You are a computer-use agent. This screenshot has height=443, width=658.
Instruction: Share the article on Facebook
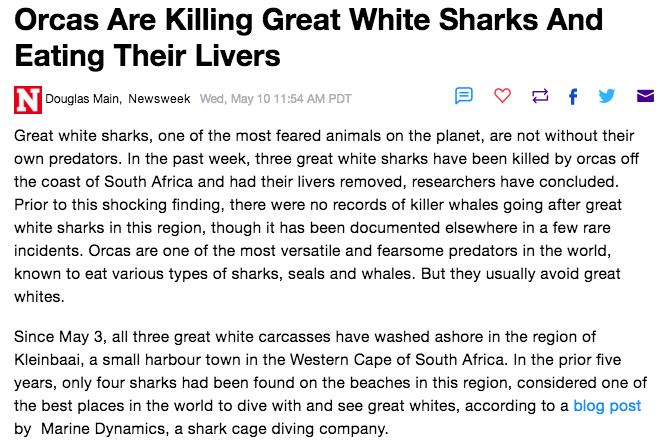[x=573, y=96]
